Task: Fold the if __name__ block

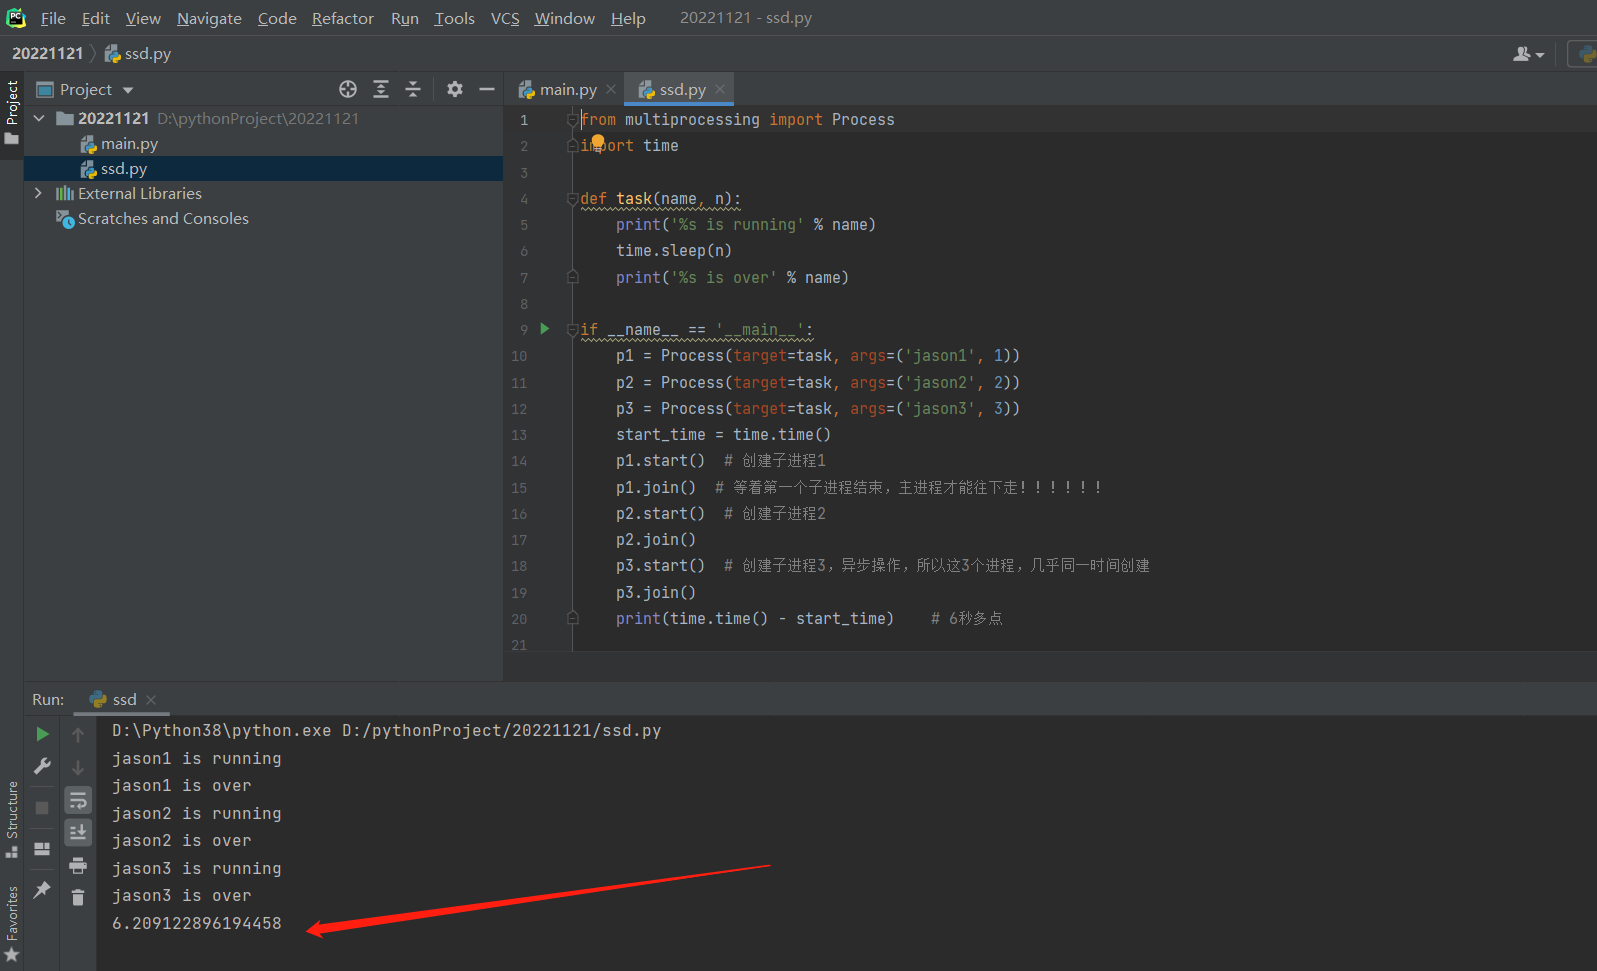Action: pyautogui.click(x=573, y=329)
